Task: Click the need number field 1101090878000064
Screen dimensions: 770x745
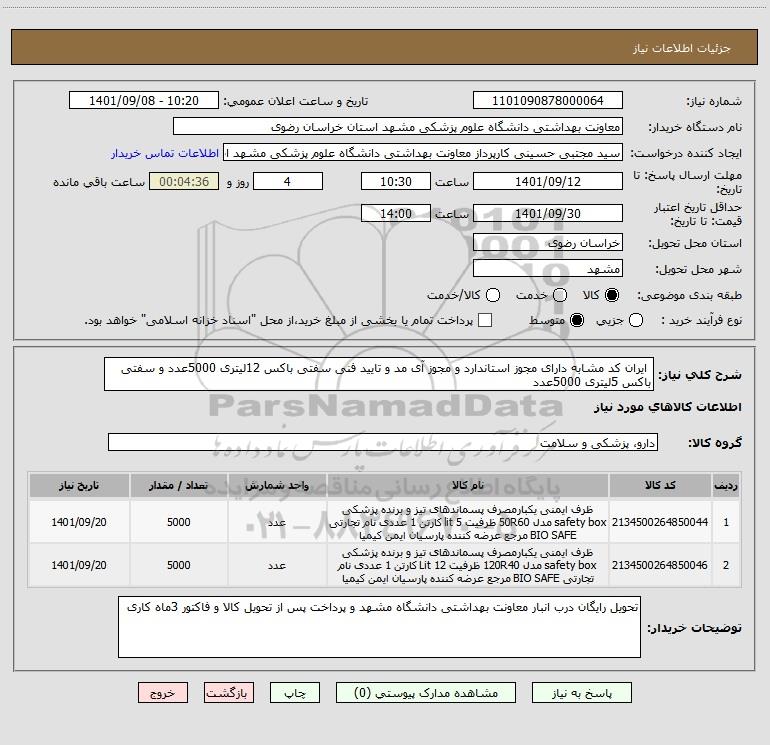Action: [548, 101]
